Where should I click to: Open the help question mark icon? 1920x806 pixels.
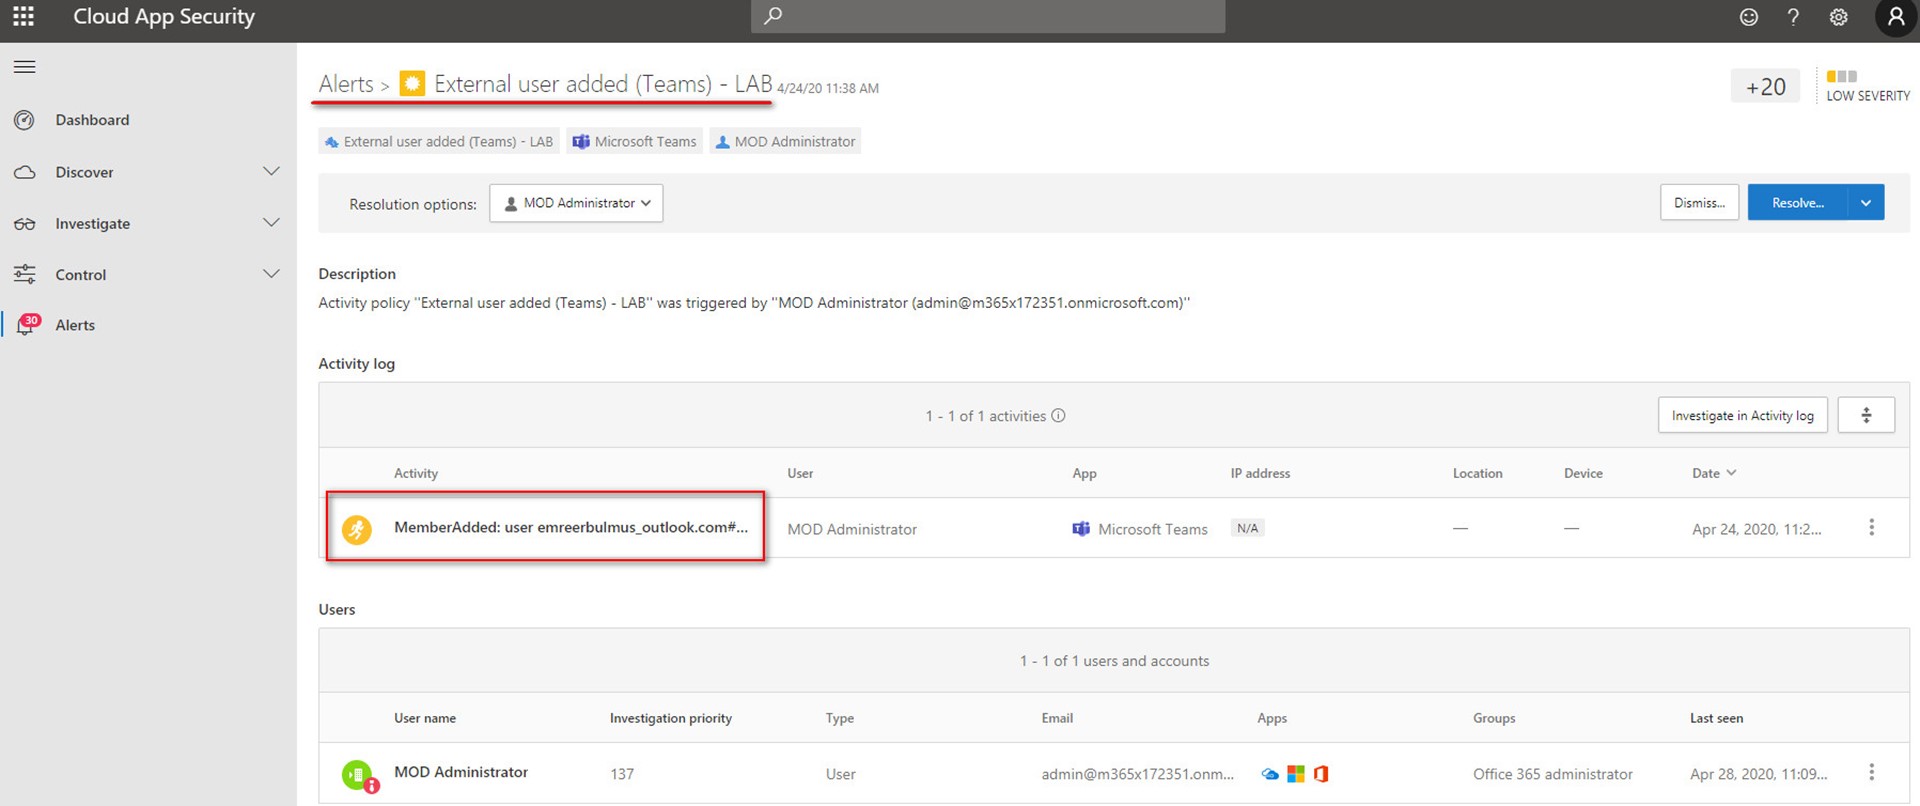1793,17
